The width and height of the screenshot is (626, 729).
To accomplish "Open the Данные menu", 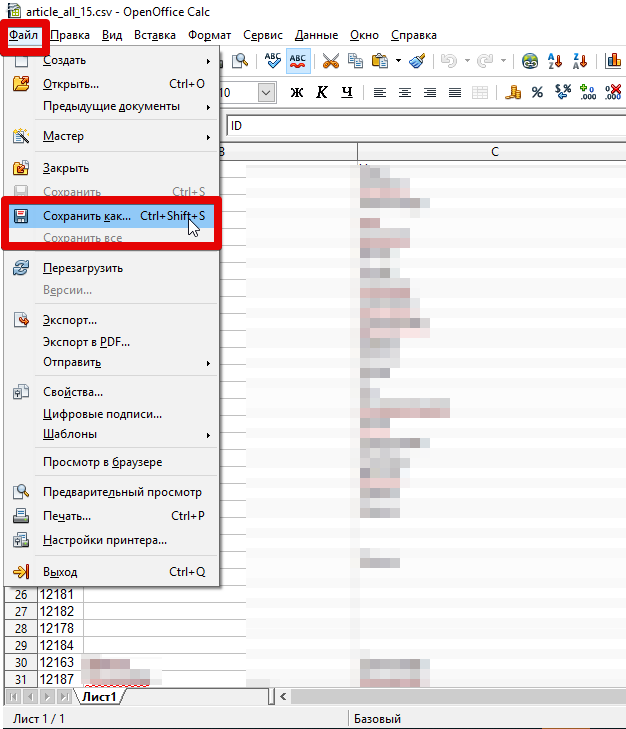I will tap(316, 35).
